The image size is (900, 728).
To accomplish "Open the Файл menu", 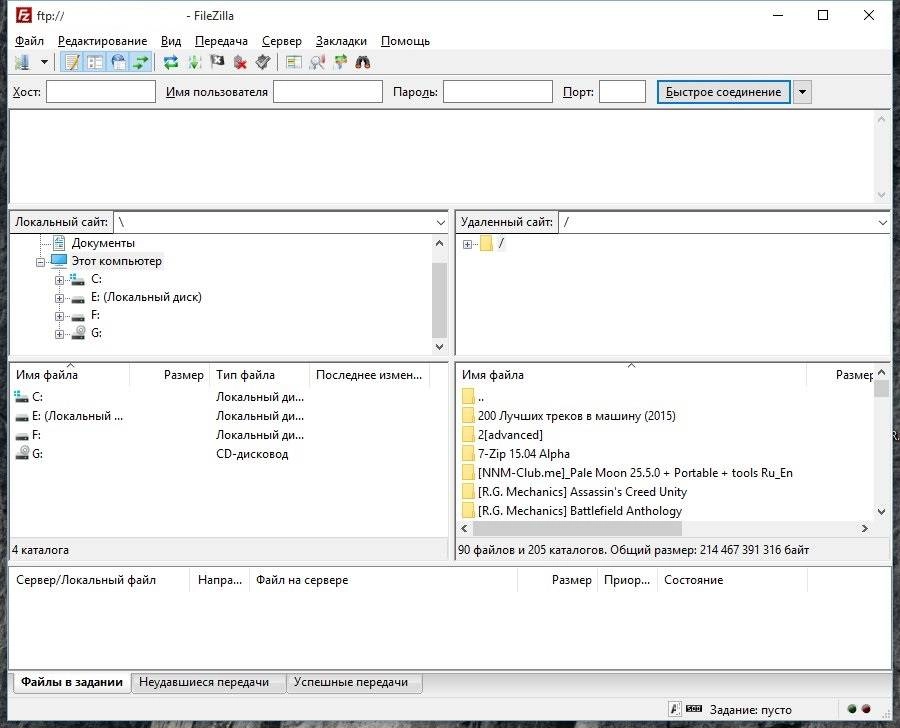I will click(x=29, y=41).
